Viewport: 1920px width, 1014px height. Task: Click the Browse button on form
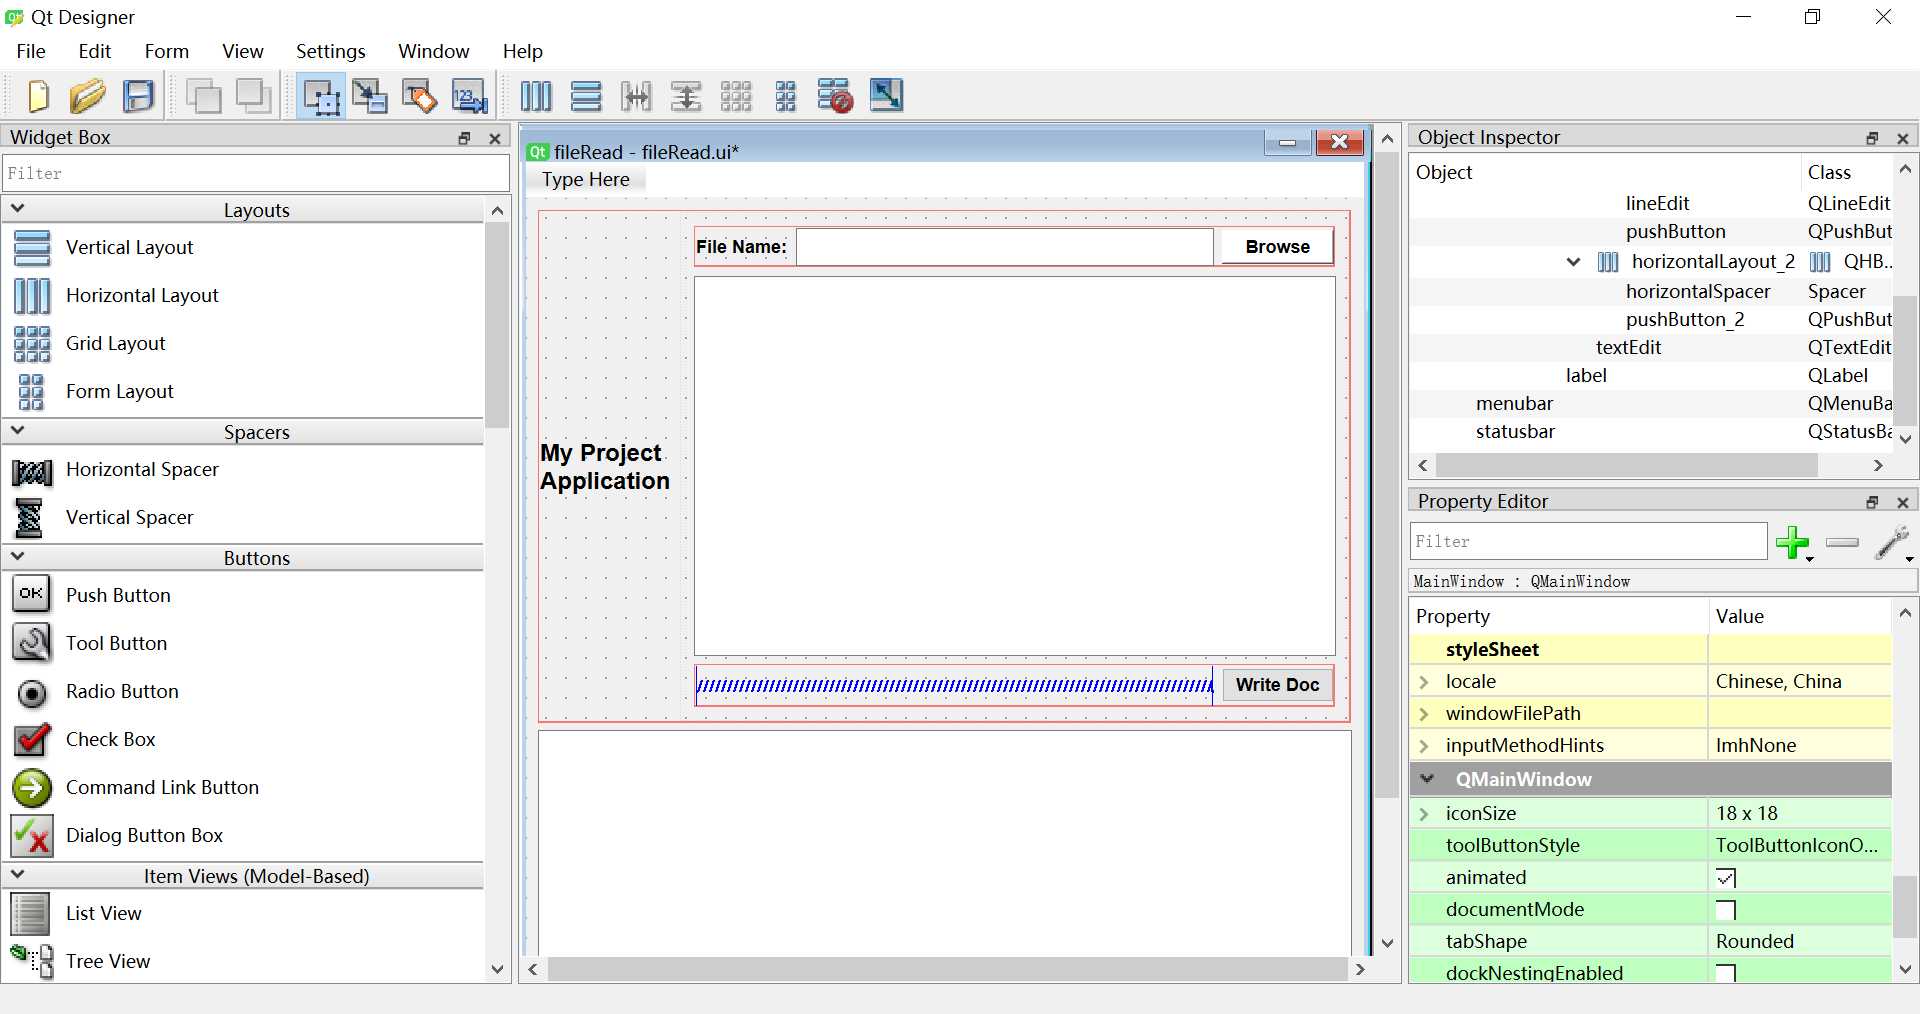point(1277,246)
